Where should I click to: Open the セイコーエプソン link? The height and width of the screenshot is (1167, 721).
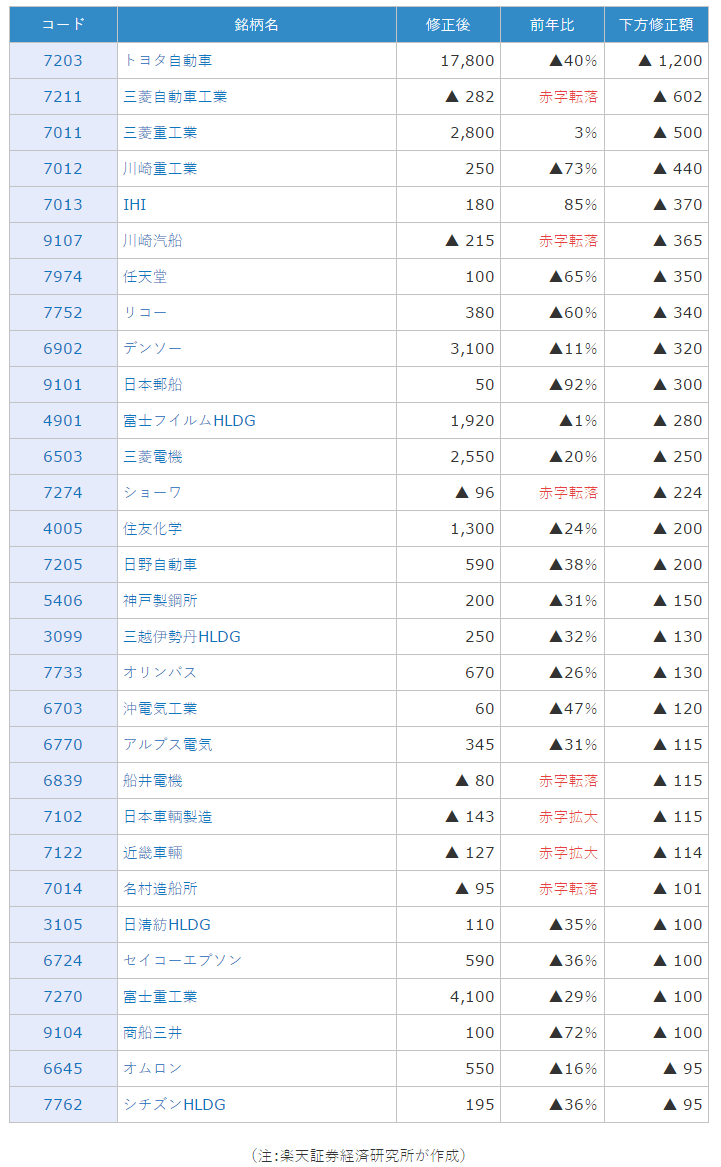coord(182,961)
